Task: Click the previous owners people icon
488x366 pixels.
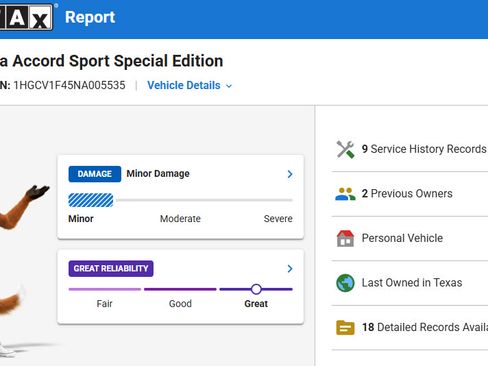Action: (345, 194)
